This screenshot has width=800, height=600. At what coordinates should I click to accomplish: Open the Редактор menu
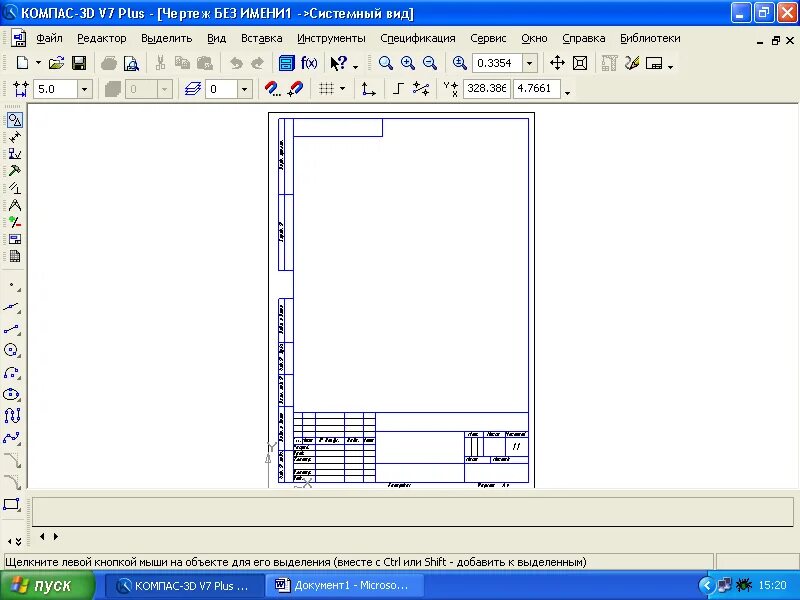(x=102, y=38)
